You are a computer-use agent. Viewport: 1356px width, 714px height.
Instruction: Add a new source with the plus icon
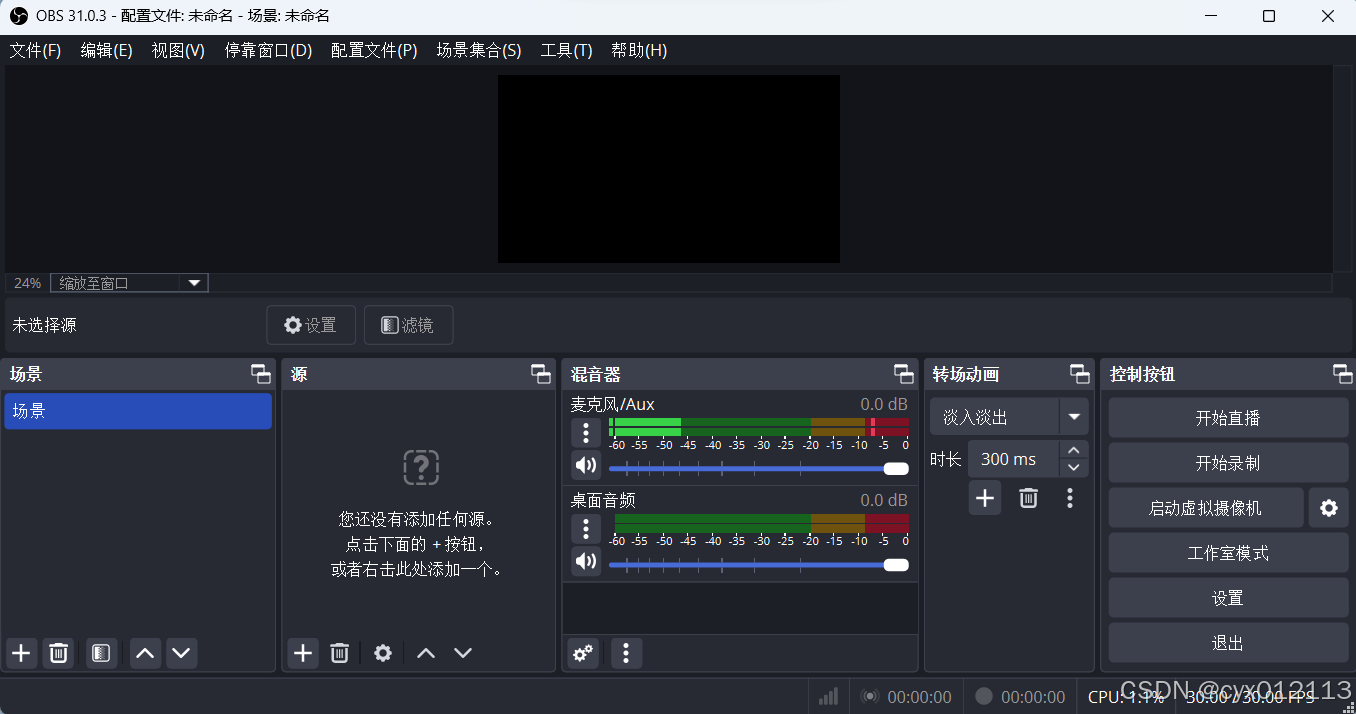302,653
